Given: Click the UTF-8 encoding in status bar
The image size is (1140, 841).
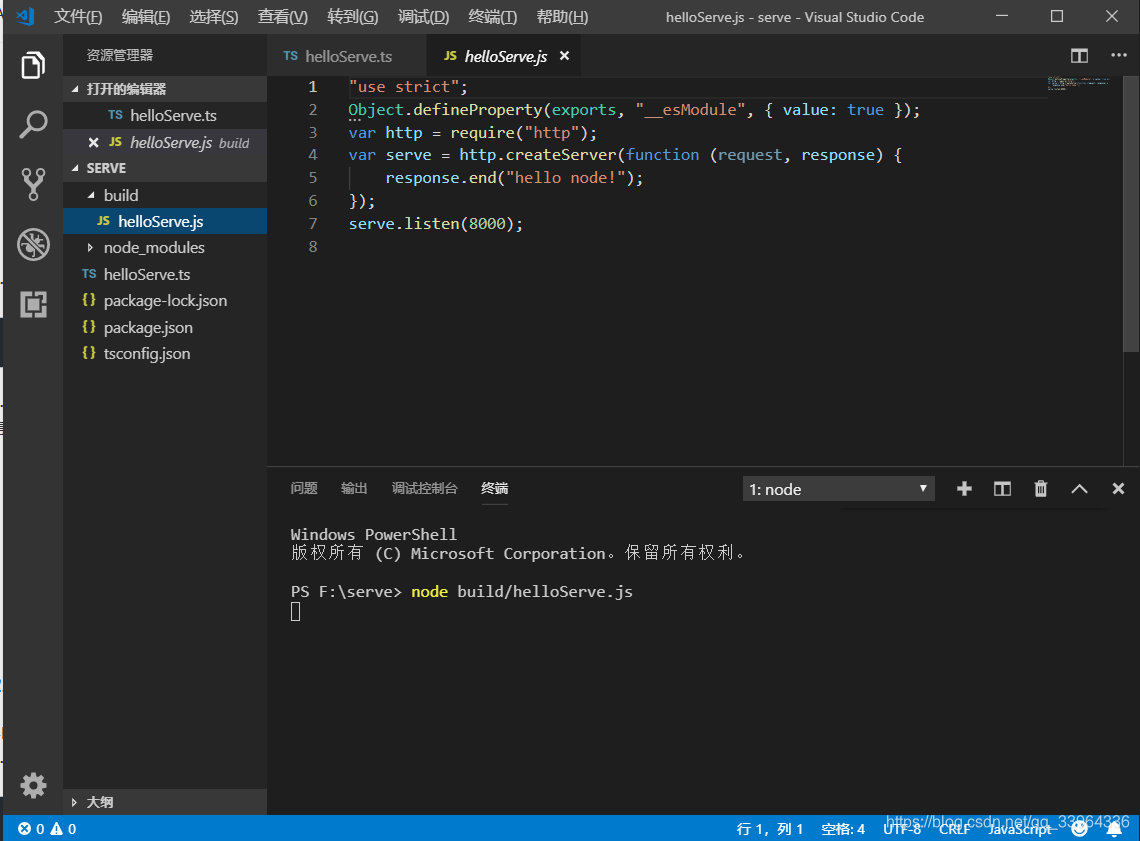Looking at the screenshot, I should [902, 829].
